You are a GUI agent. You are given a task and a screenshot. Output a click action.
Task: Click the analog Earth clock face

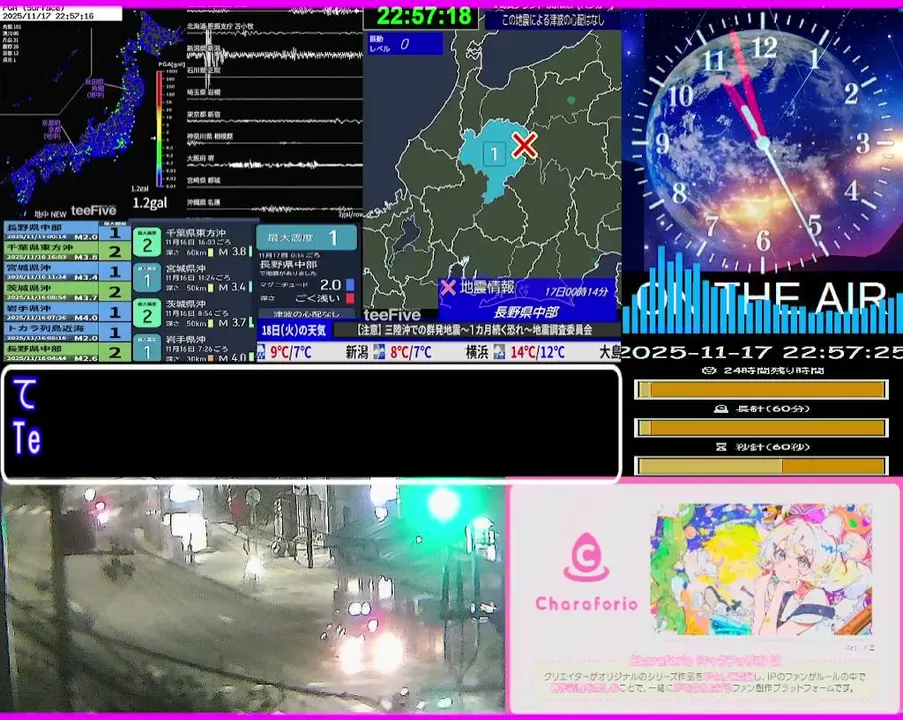(x=762, y=142)
